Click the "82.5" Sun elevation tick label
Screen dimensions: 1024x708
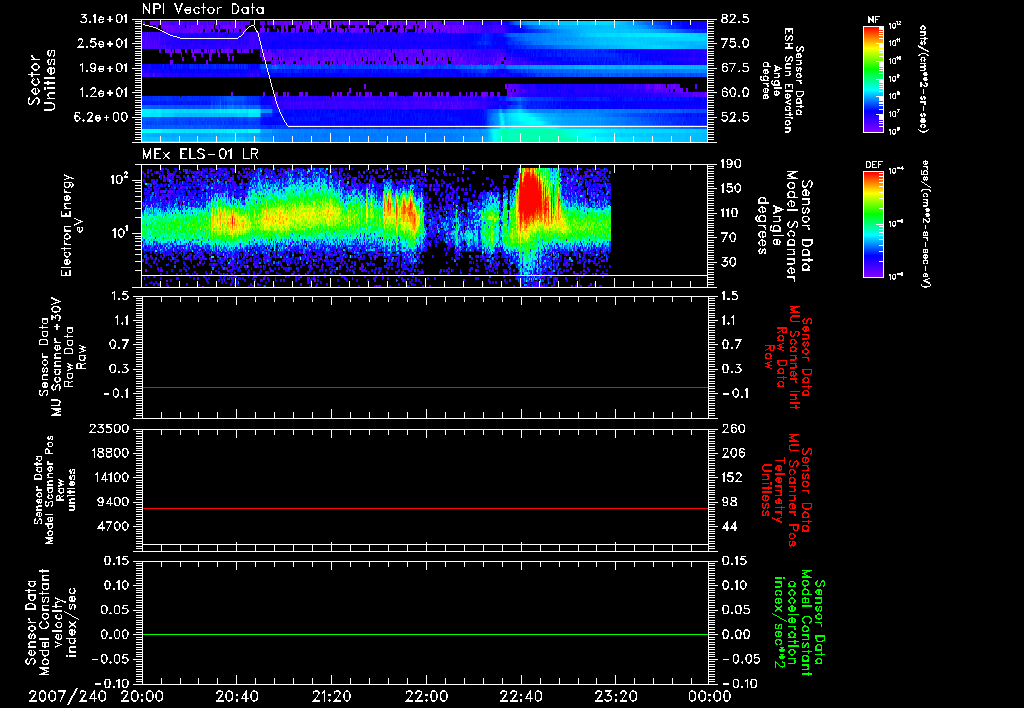[735, 19]
